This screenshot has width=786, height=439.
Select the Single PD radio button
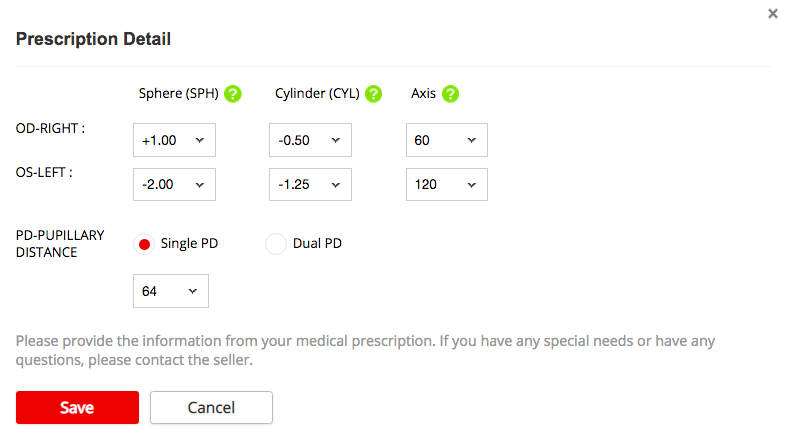[x=144, y=244]
